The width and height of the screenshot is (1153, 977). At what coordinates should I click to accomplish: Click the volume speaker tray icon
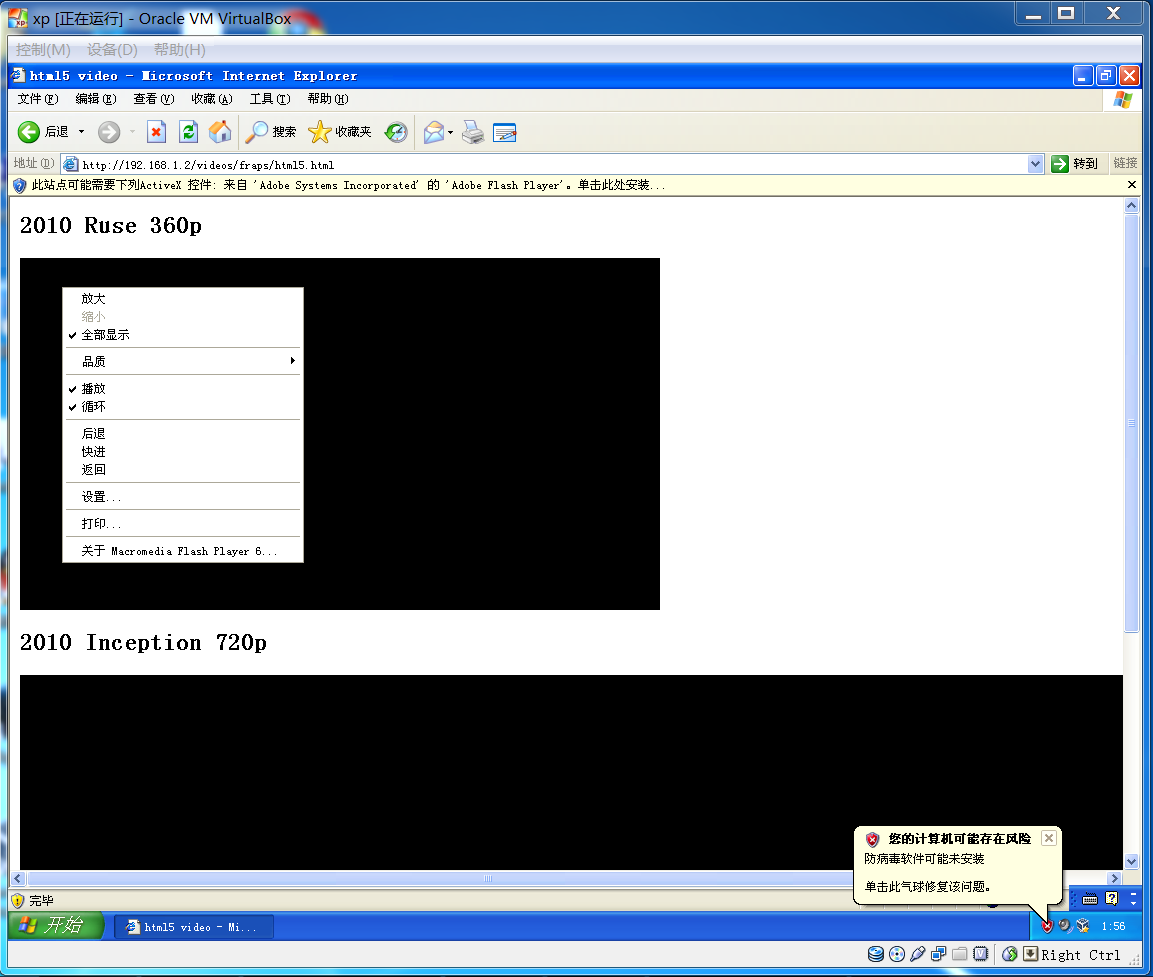pos(1065,926)
